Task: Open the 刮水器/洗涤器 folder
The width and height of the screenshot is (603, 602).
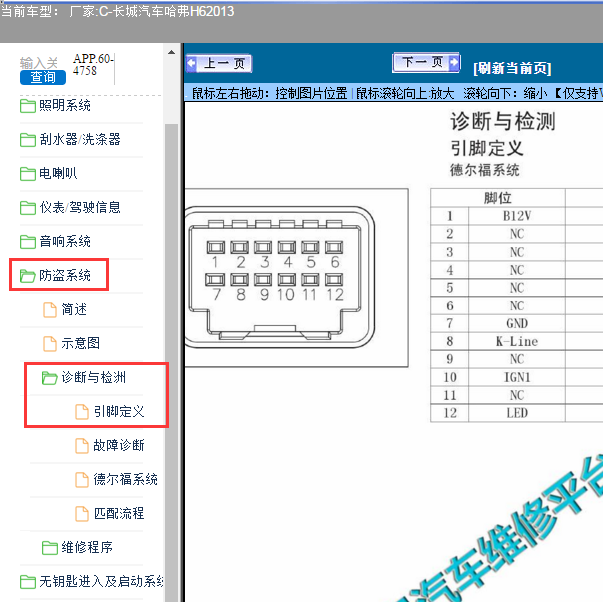Action: [x=80, y=139]
